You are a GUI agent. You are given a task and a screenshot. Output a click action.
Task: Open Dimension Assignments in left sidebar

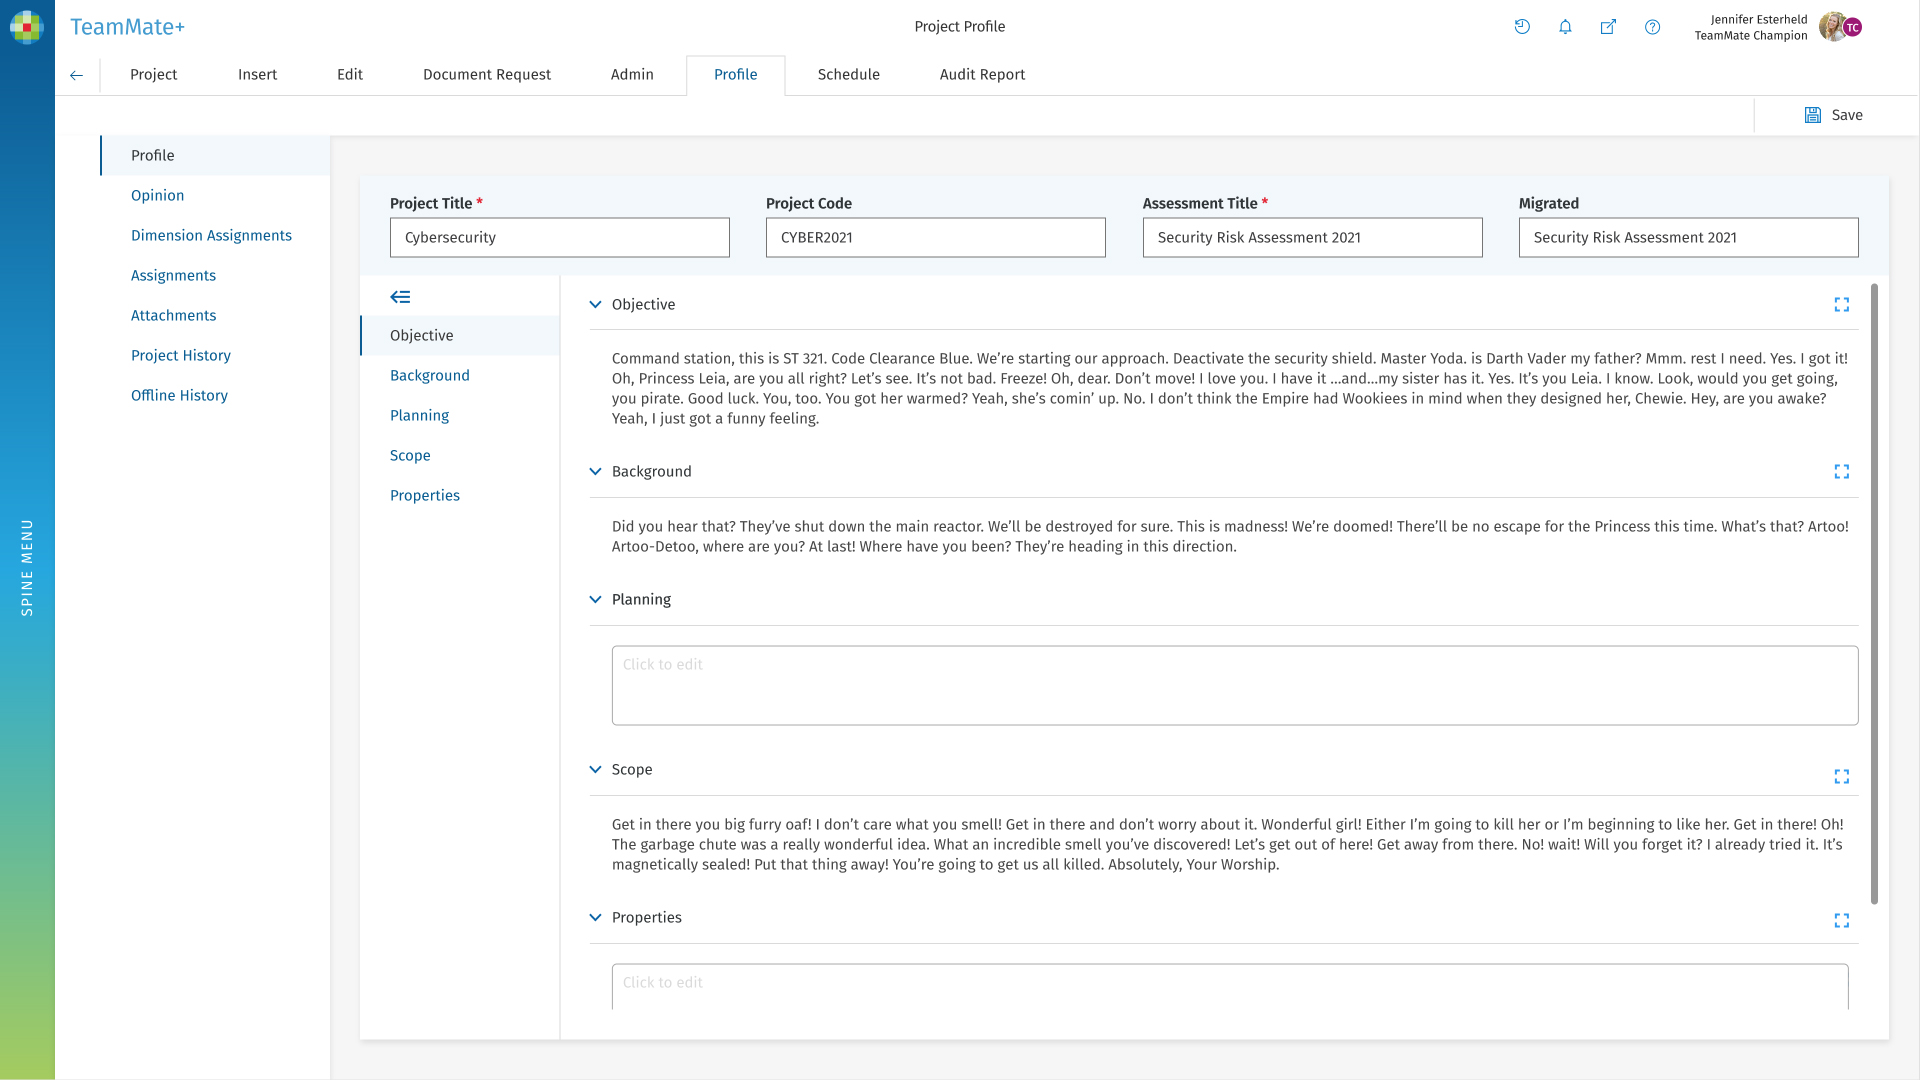coord(211,236)
